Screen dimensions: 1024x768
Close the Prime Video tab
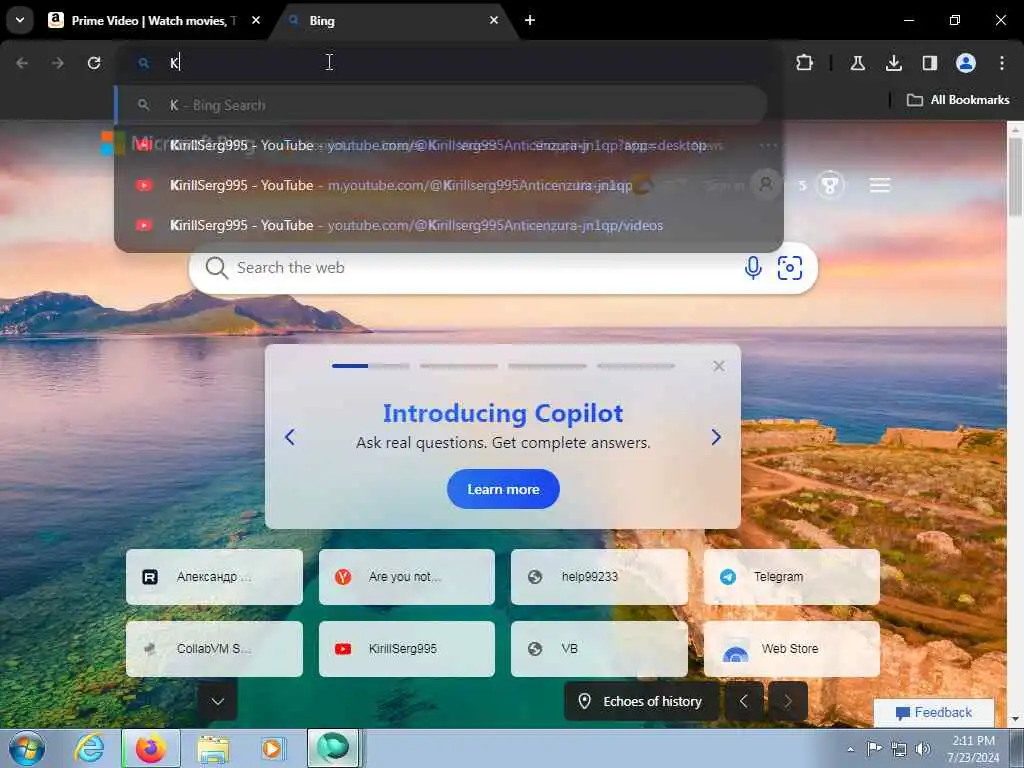tap(256, 20)
